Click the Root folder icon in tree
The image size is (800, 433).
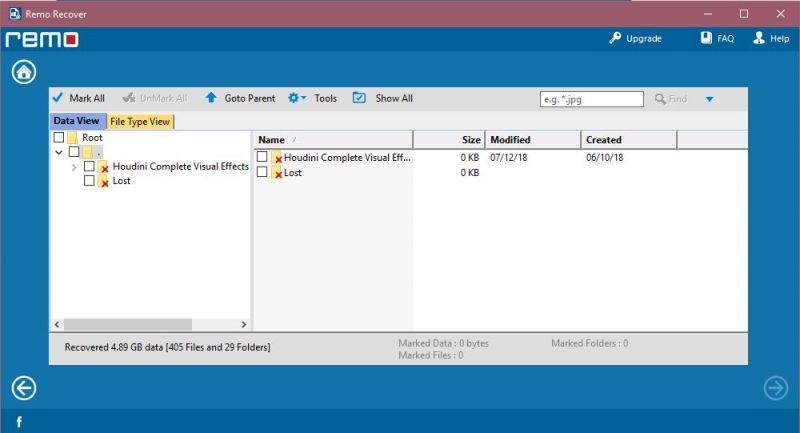72,137
